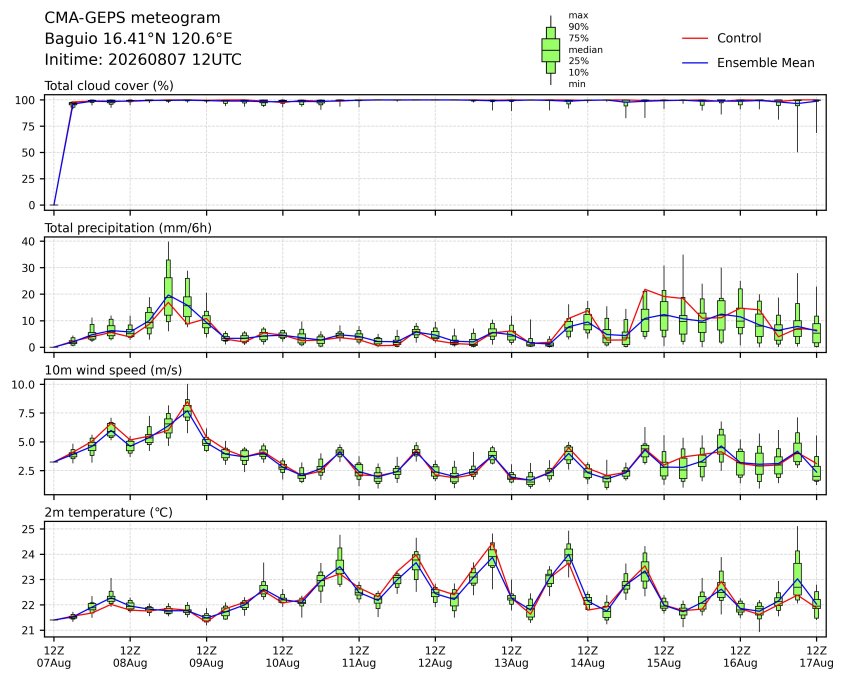Click the 12Z 13Aug time axis label
This screenshot has height=680, width=845.
pyautogui.click(x=511, y=657)
